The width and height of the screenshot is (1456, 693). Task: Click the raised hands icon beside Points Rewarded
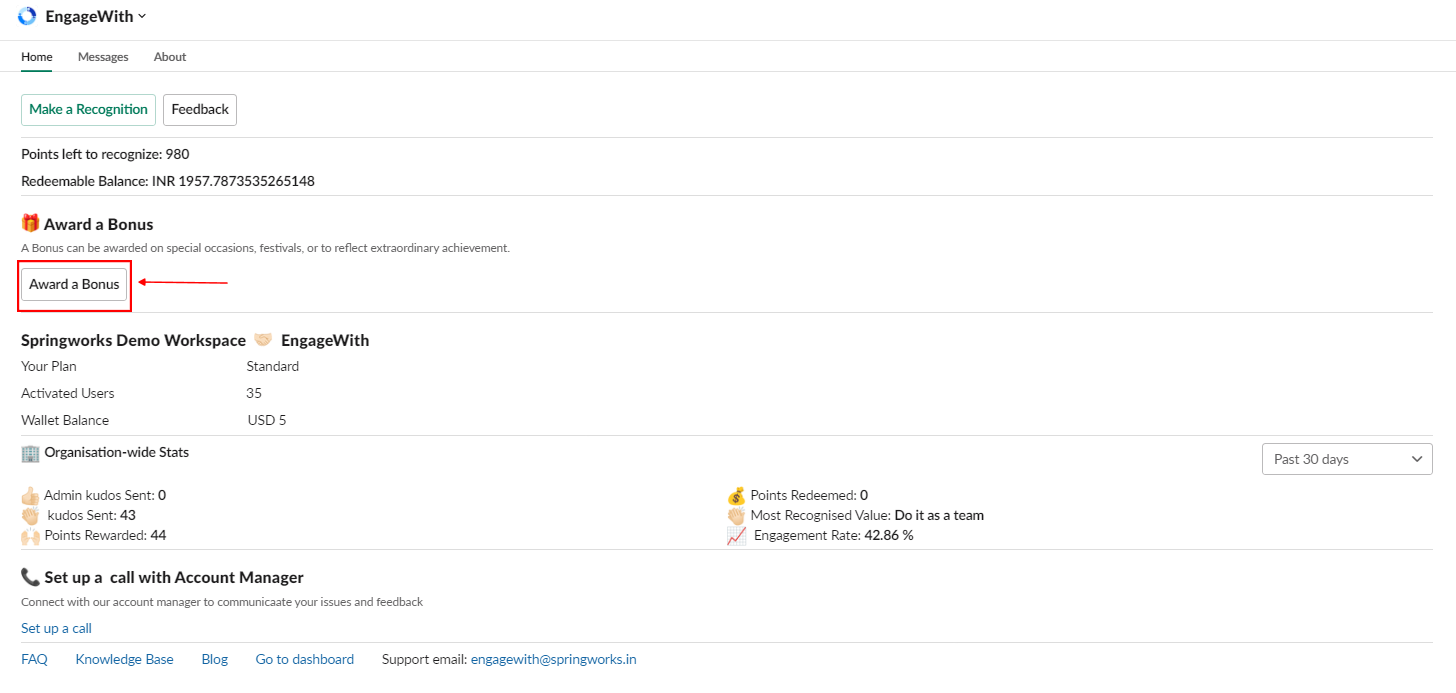pyautogui.click(x=30, y=536)
